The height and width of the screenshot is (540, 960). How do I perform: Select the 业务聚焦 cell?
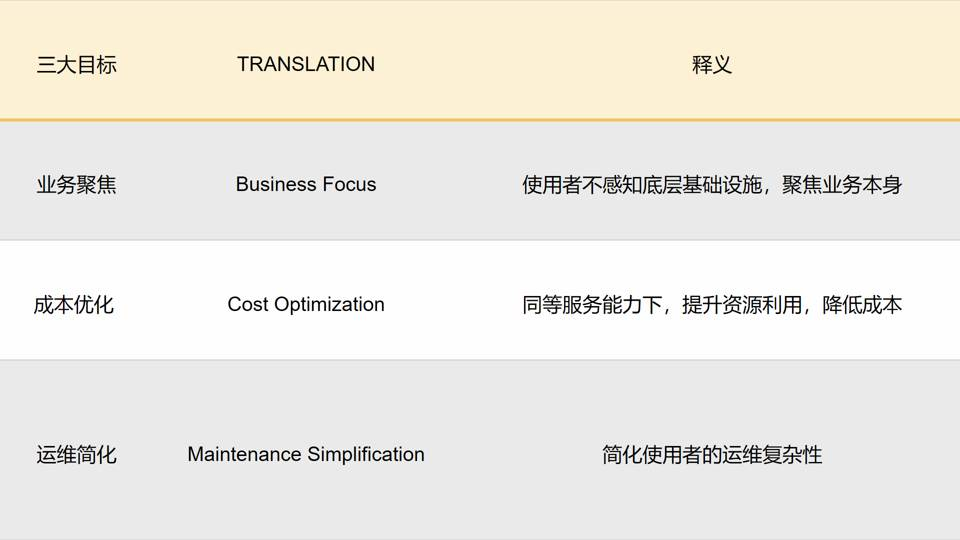coord(76,185)
